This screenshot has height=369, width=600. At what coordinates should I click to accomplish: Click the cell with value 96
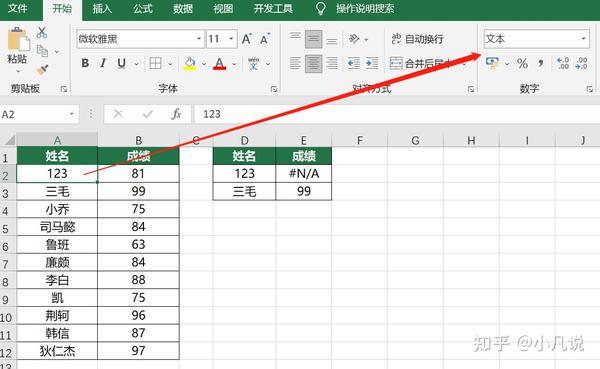pos(138,315)
